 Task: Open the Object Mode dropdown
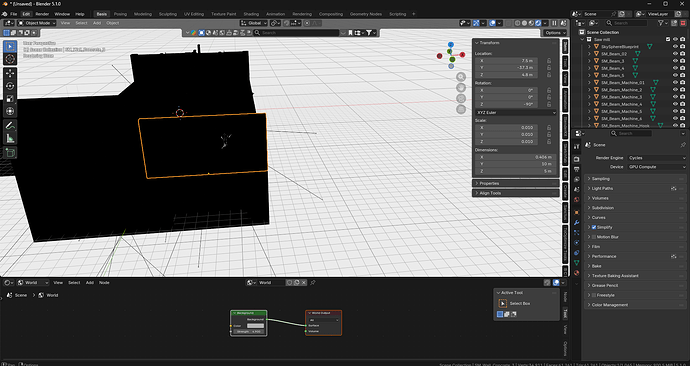coord(37,23)
